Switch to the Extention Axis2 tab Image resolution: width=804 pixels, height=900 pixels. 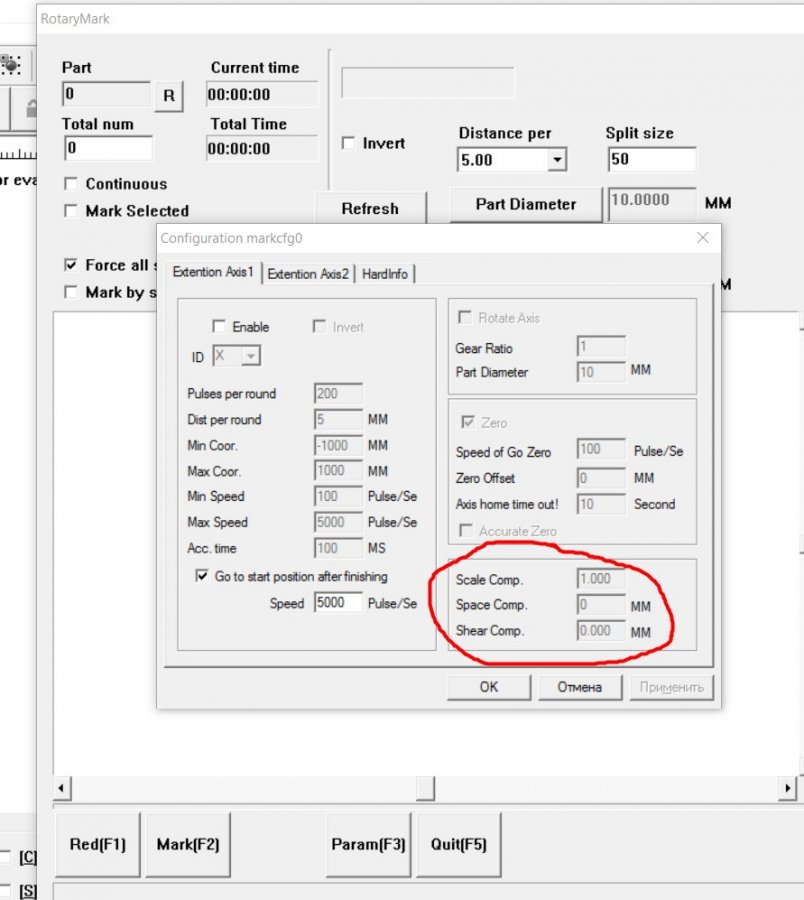tap(308, 274)
